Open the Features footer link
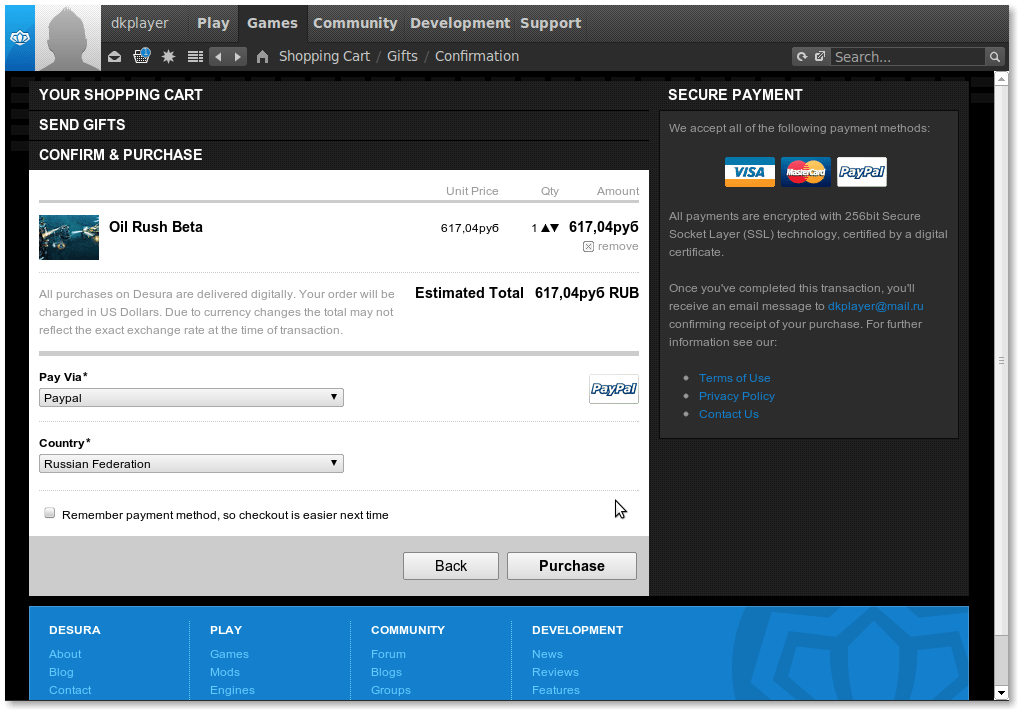This screenshot has height=710, width=1018. pyautogui.click(x=556, y=691)
